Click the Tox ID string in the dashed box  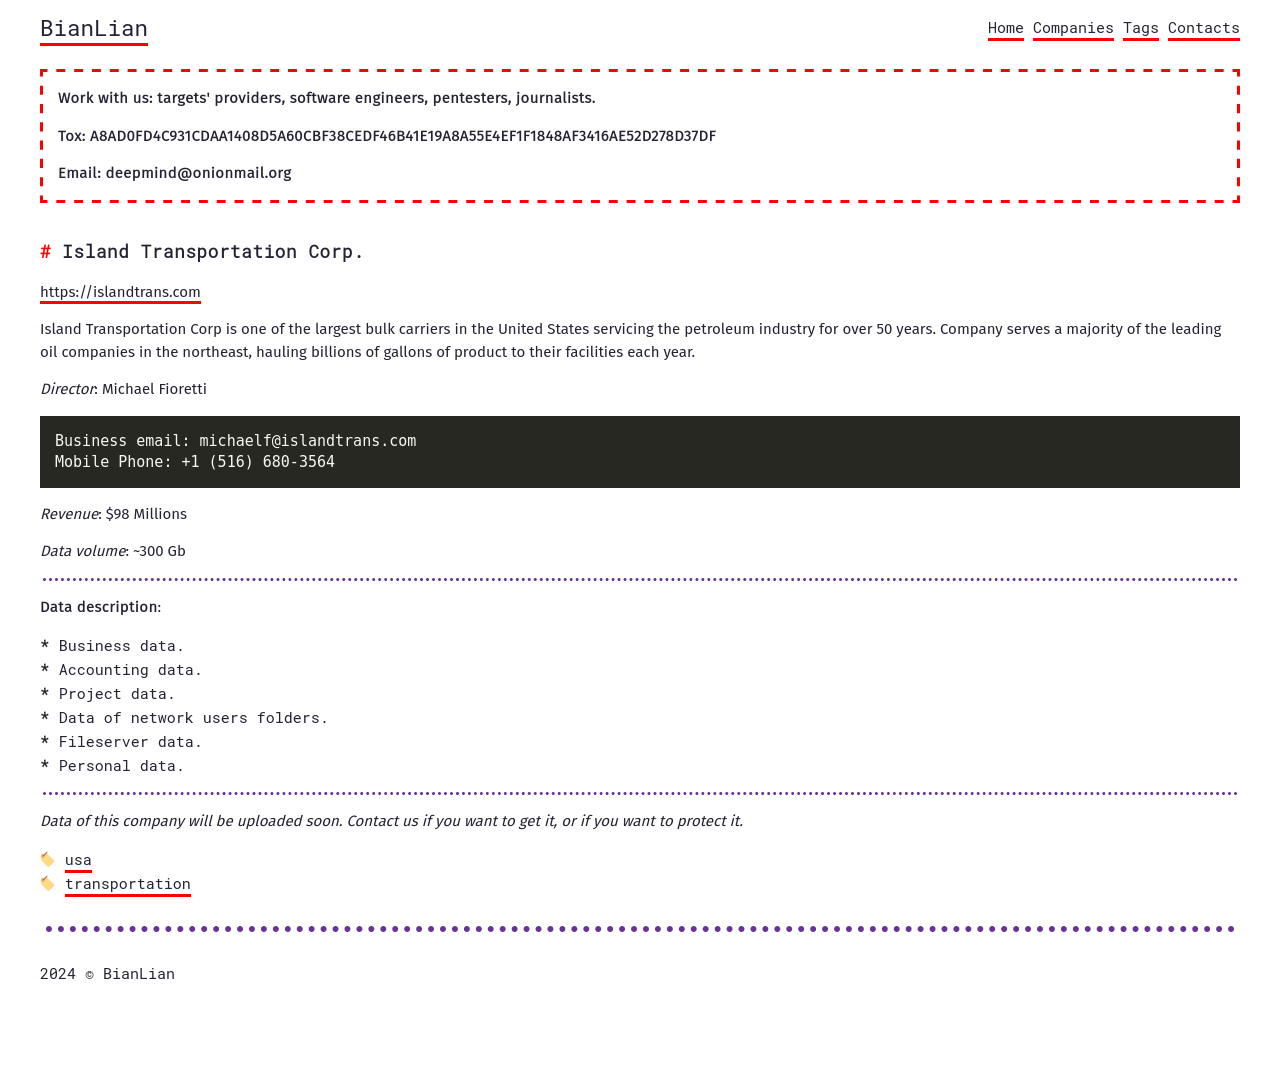[402, 136]
